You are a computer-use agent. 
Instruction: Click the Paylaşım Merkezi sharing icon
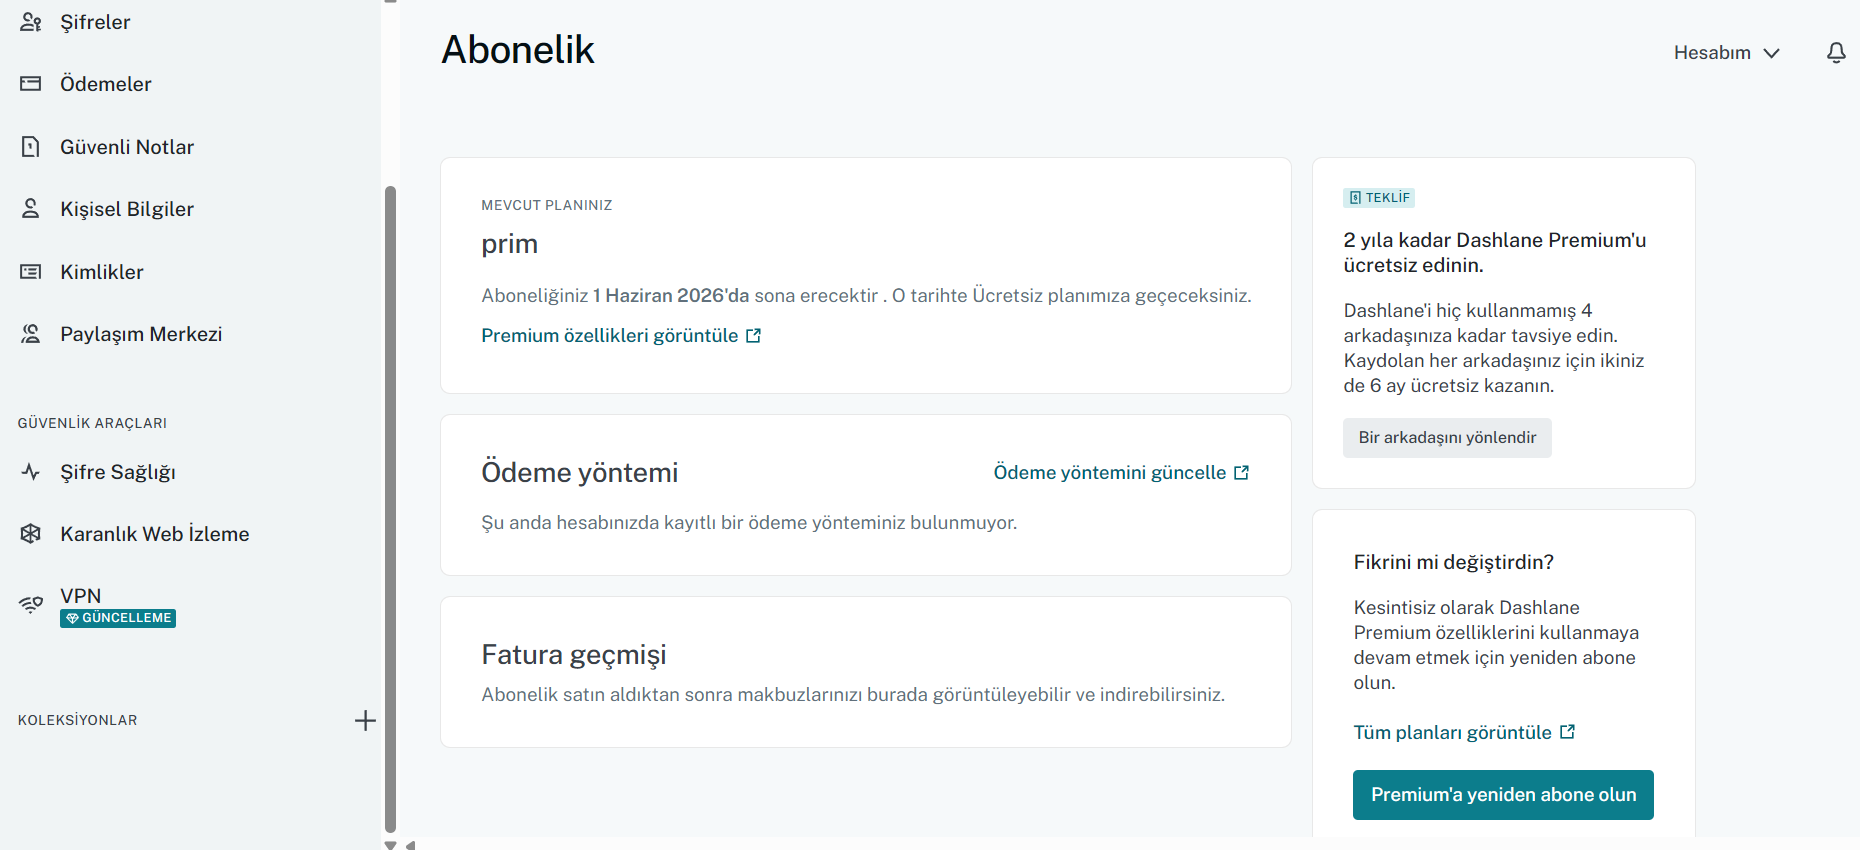(x=31, y=334)
